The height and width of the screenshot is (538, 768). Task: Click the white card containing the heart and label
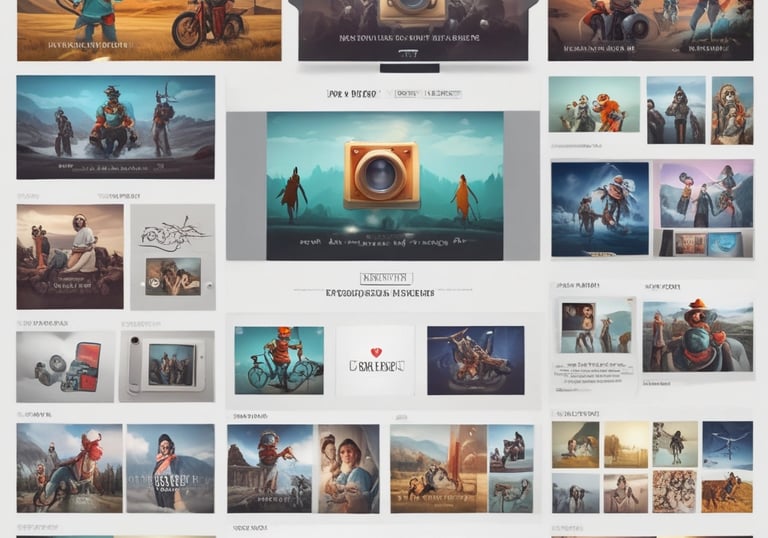[x=376, y=361]
